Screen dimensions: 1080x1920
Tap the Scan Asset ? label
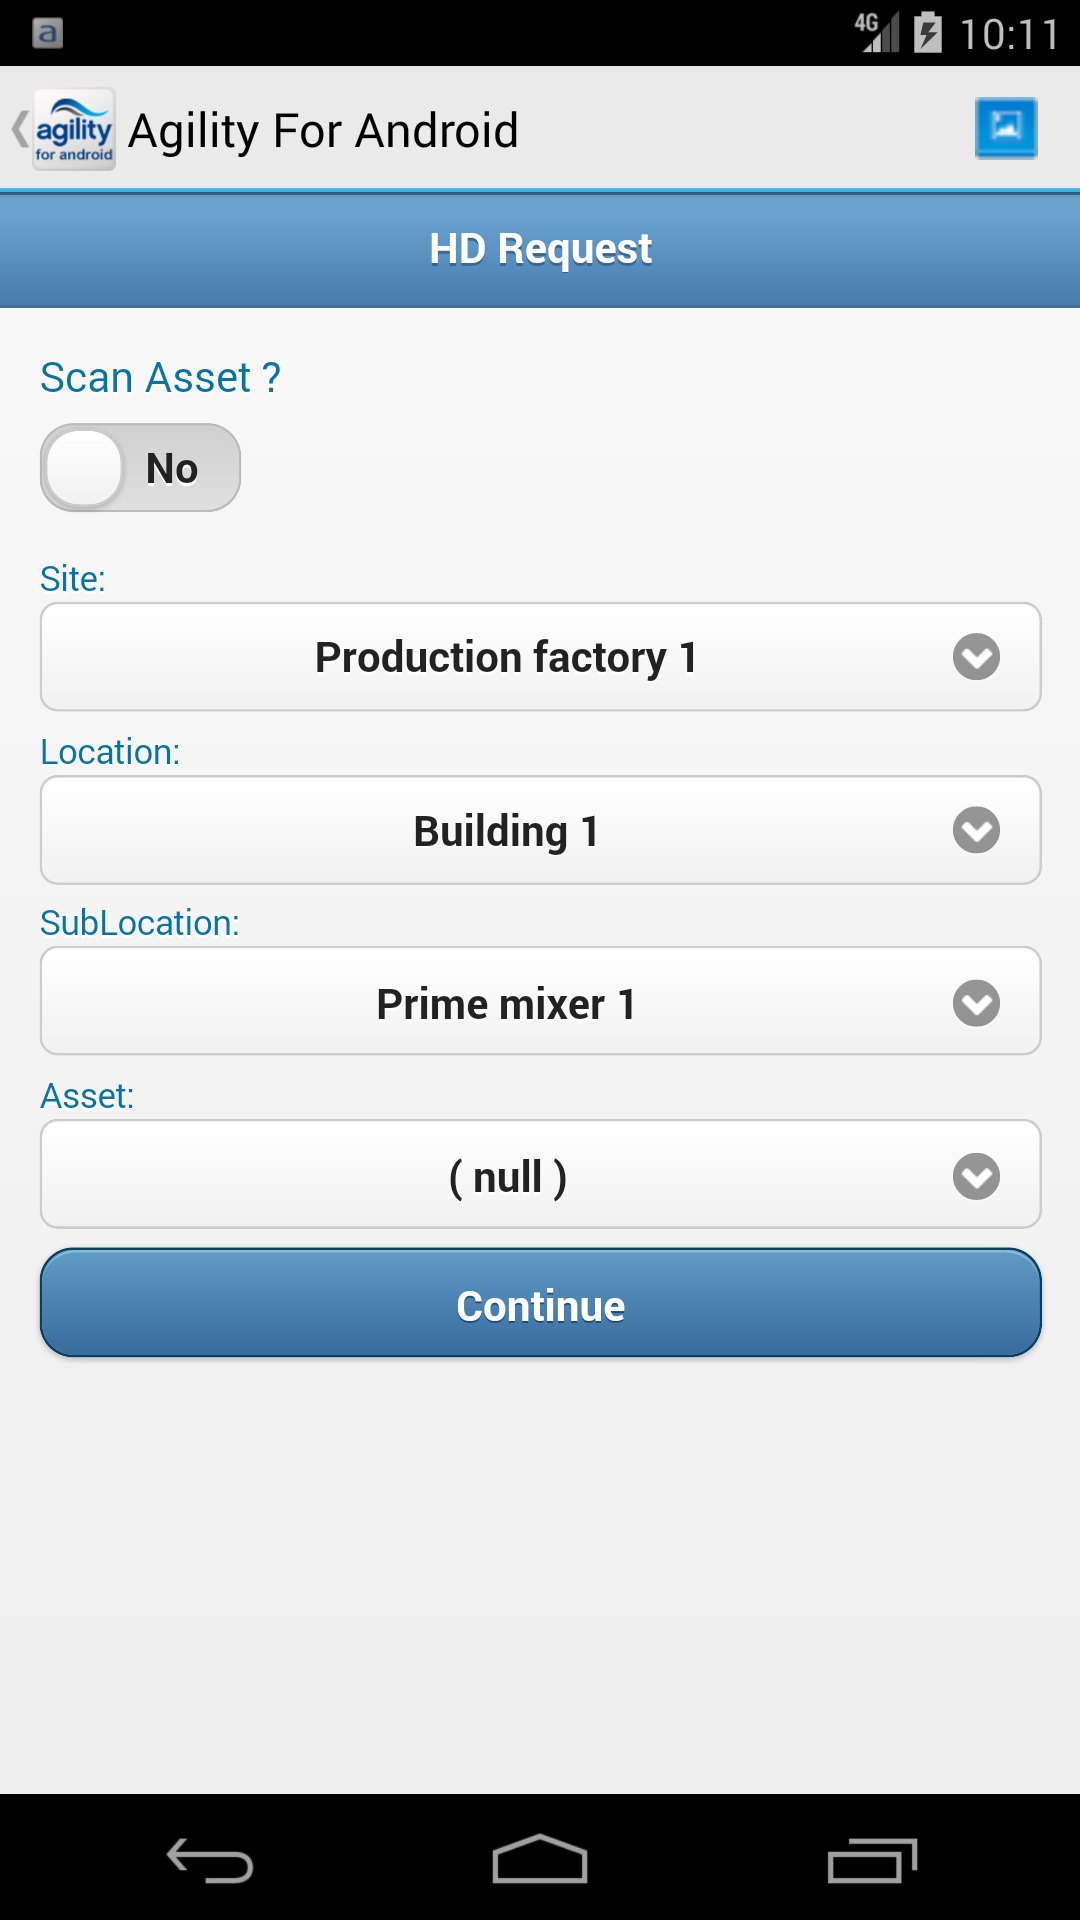(160, 378)
